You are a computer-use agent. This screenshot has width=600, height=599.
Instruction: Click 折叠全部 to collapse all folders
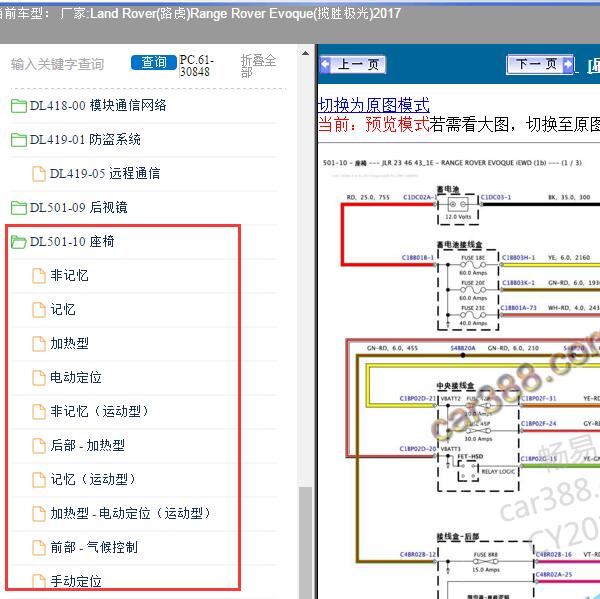click(258, 66)
